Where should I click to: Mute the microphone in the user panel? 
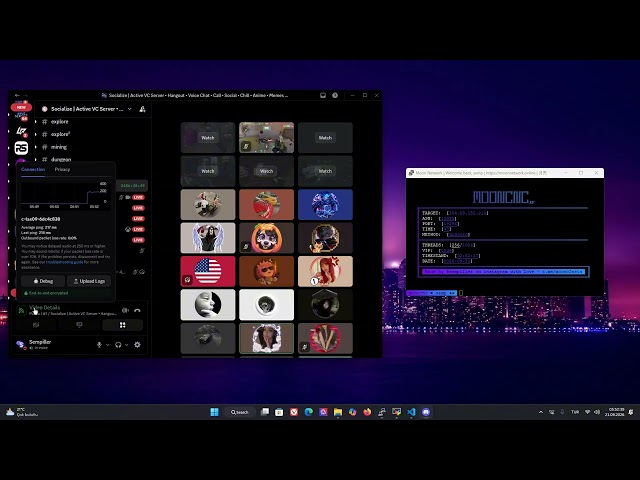coord(99,345)
